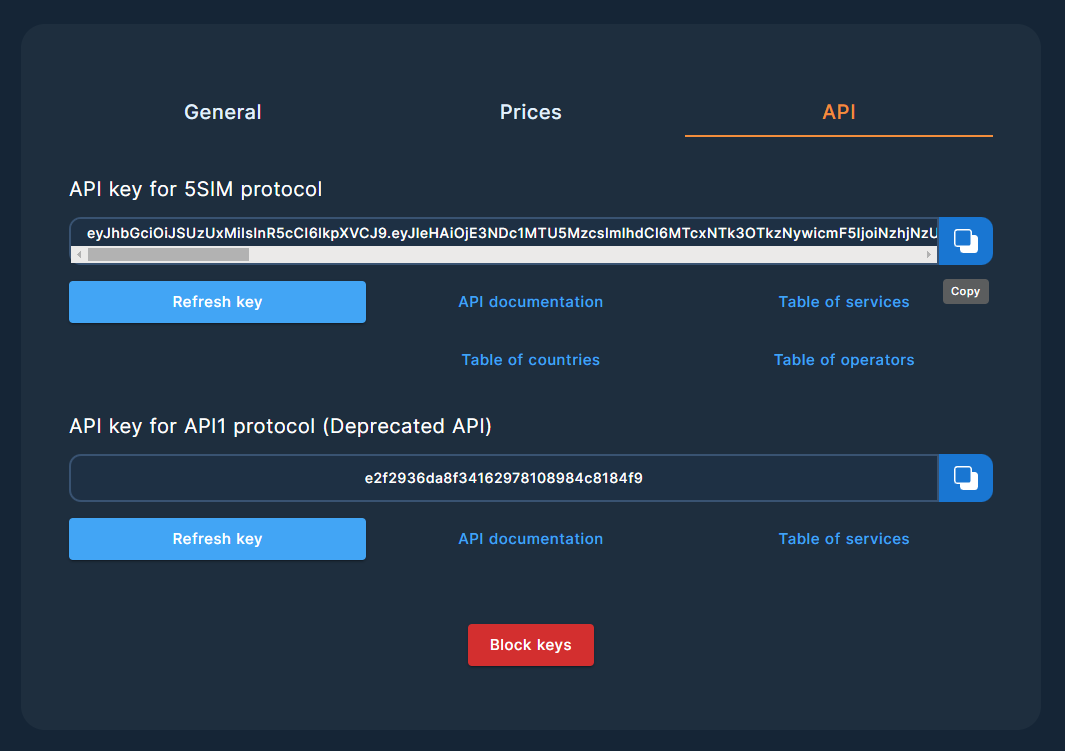Refresh the deprecated API1 protocol key
The image size is (1065, 751).
pos(217,538)
